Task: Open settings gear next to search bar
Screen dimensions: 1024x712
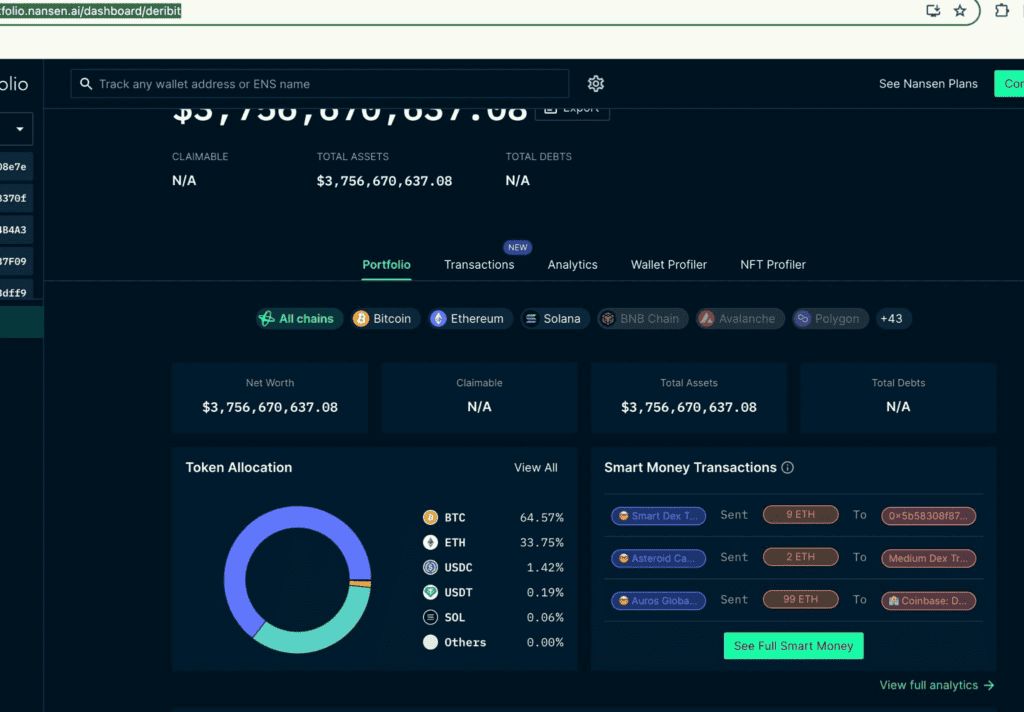Action: [x=595, y=84]
